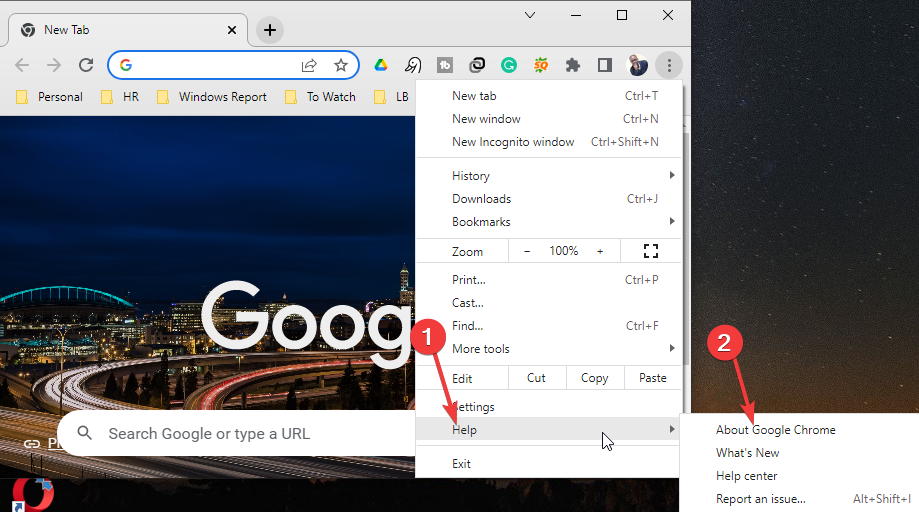
Task: Expand the Bookmarks submenu
Action: (549, 221)
